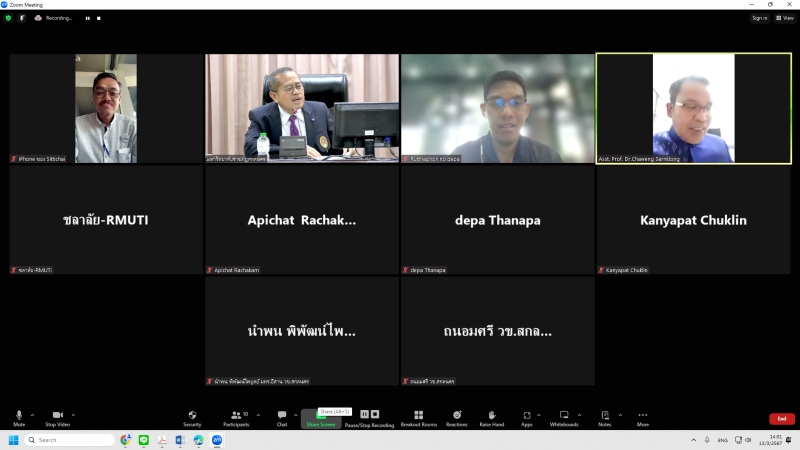
Task: Stop video camera
Action: (x=57, y=416)
